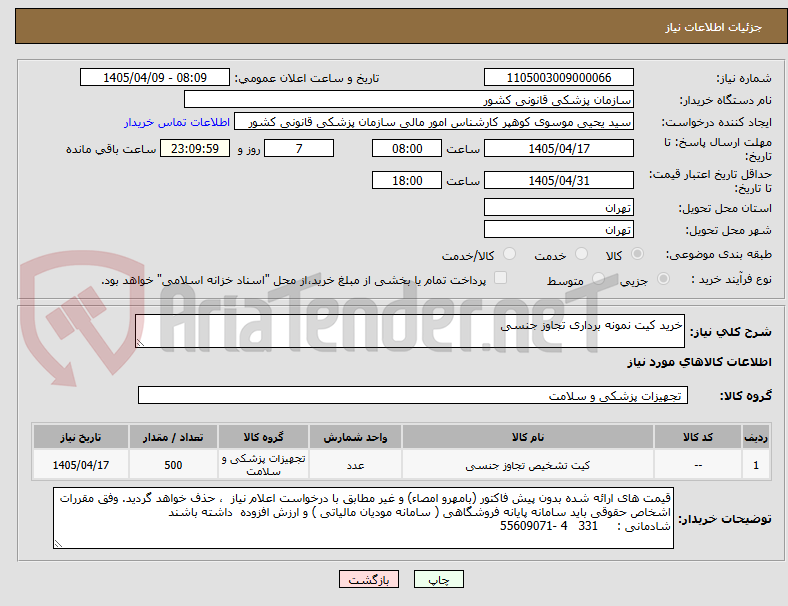Click delivery province field تهران
The width and height of the screenshot is (788, 606).
pyautogui.click(x=559, y=207)
